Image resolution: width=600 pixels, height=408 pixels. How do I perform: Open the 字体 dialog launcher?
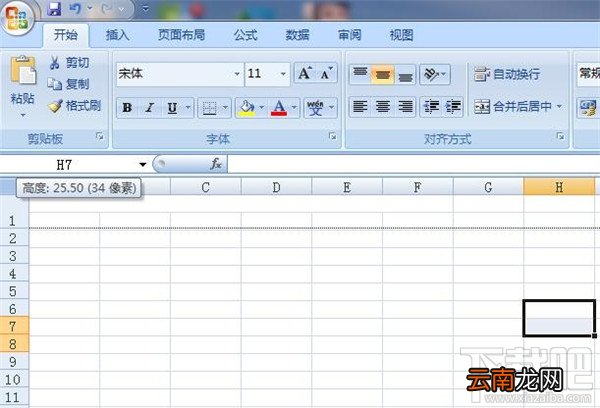tap(333, 136)
